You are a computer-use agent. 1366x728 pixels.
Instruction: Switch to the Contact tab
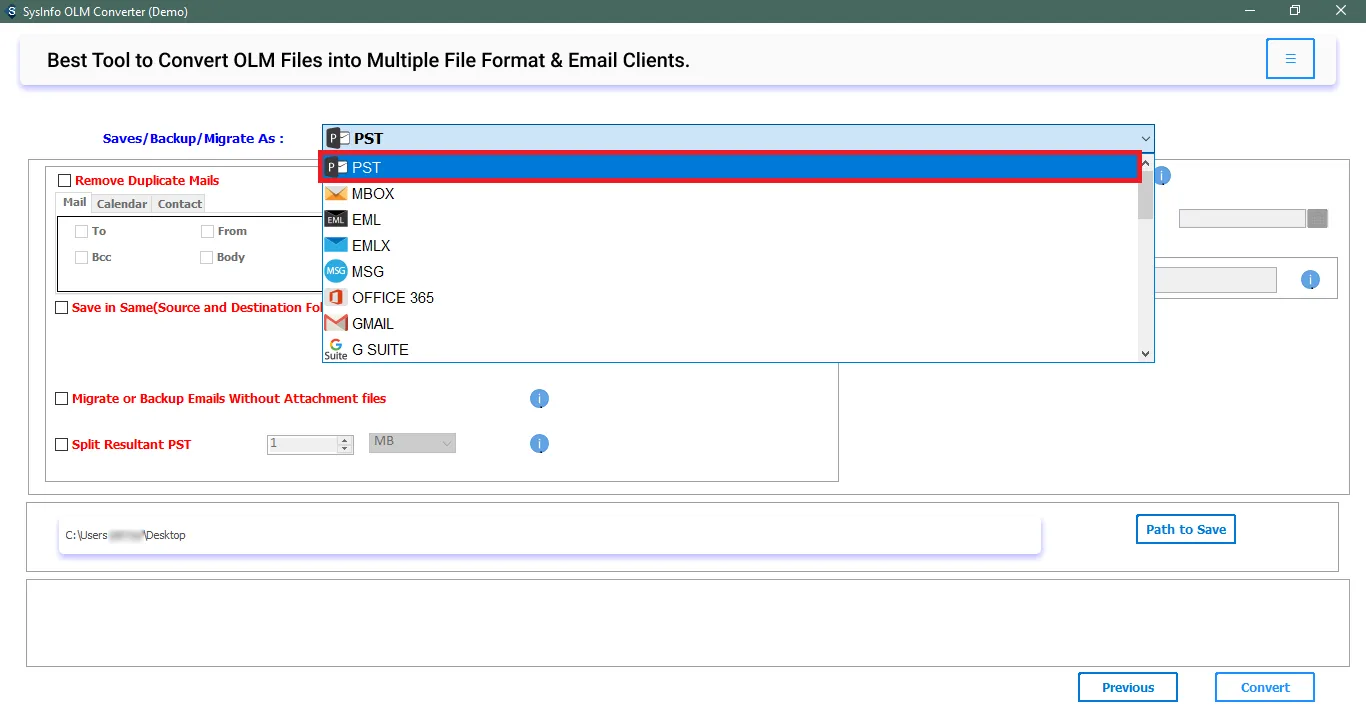coord(180,204)
